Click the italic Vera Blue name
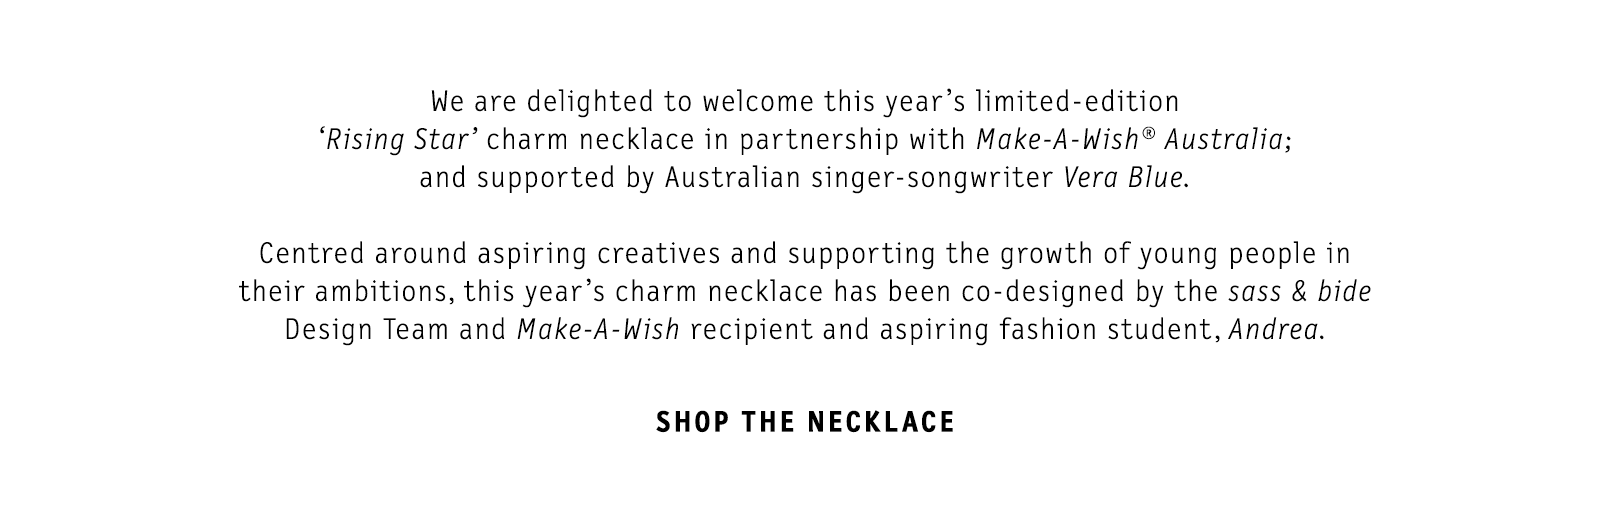The image size is (1620, 515). tap(1124, 178)
